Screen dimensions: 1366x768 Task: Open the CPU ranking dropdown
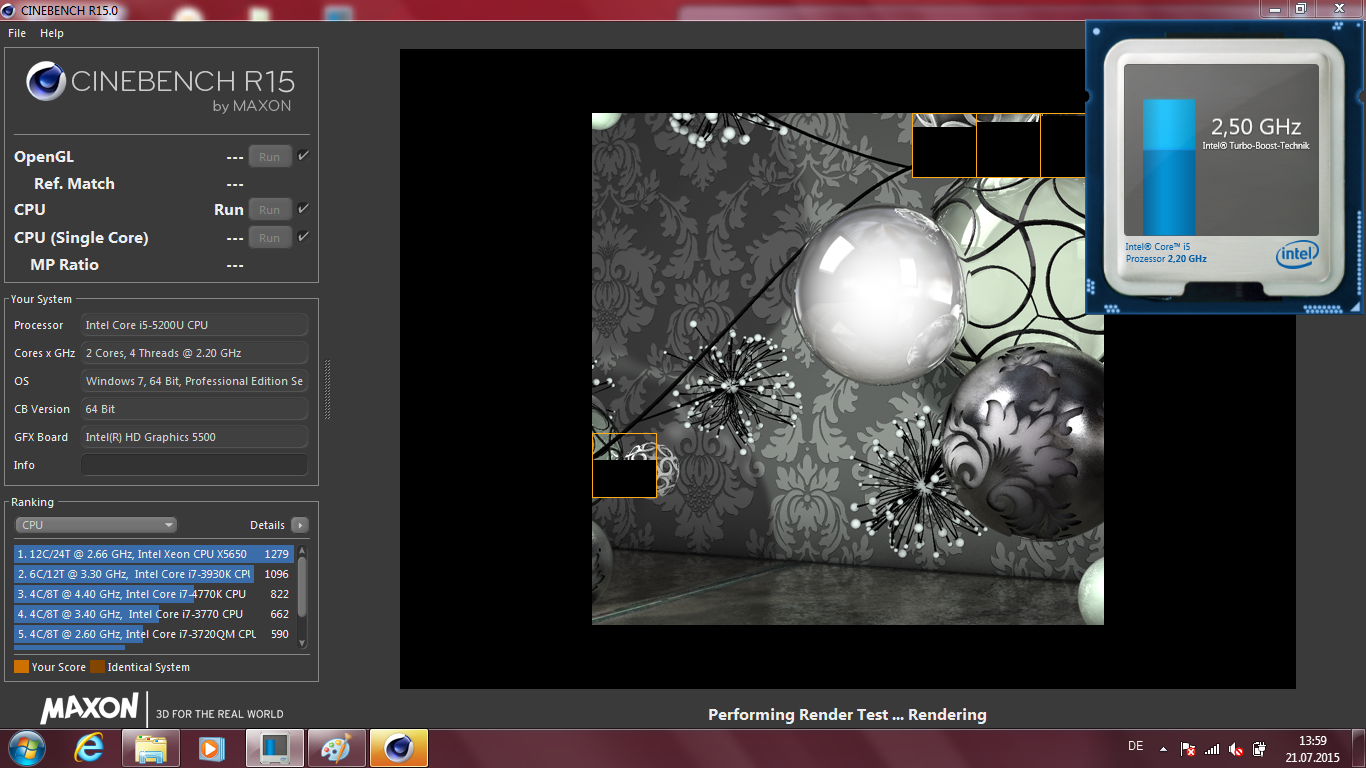(96, 525)
